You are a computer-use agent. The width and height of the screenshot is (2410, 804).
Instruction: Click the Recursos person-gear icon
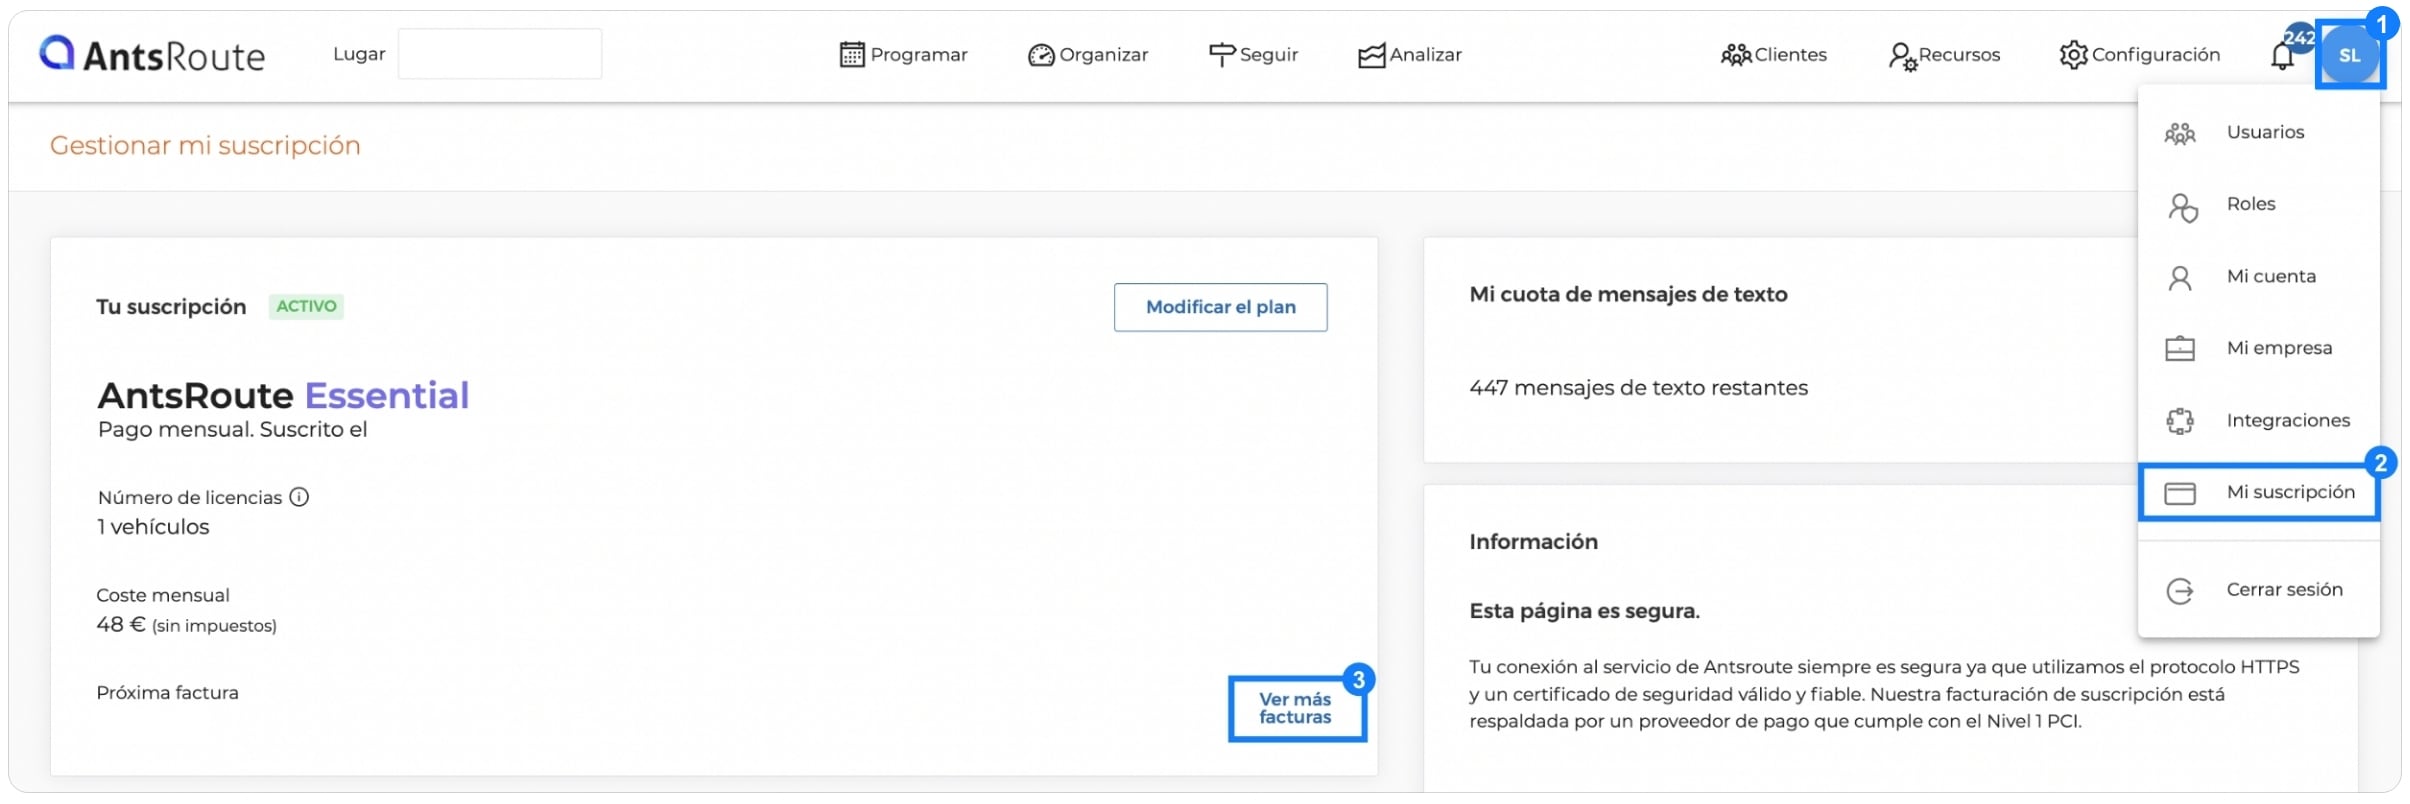pyautogui.click(x=1902, y=56)
